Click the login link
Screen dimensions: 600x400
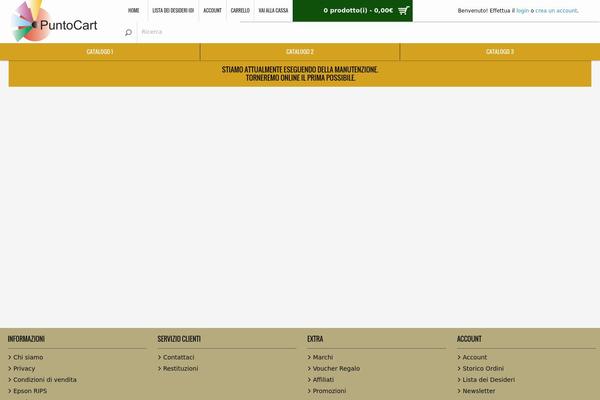pos(522,11)
